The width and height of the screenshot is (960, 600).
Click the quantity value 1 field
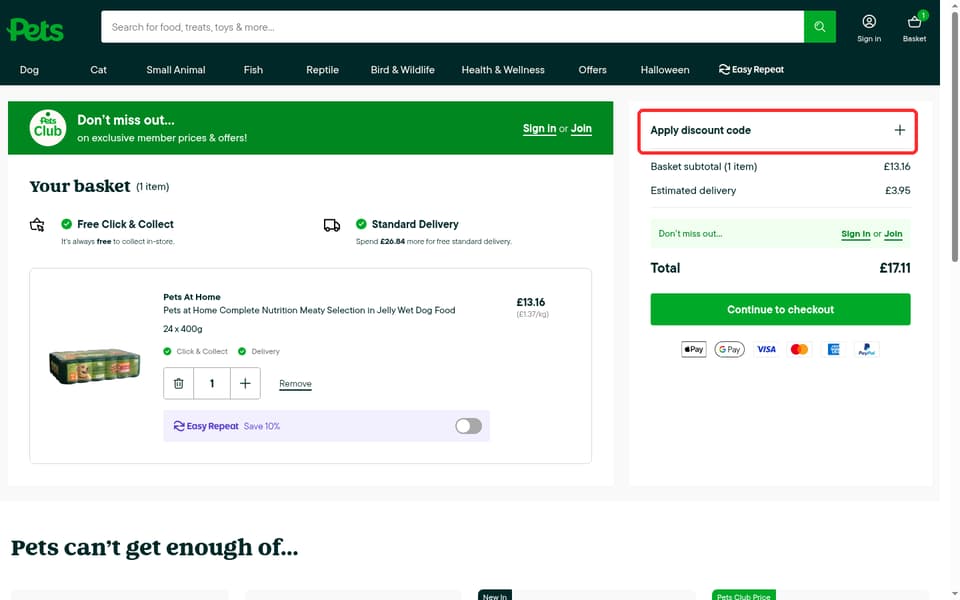[212, 383]
